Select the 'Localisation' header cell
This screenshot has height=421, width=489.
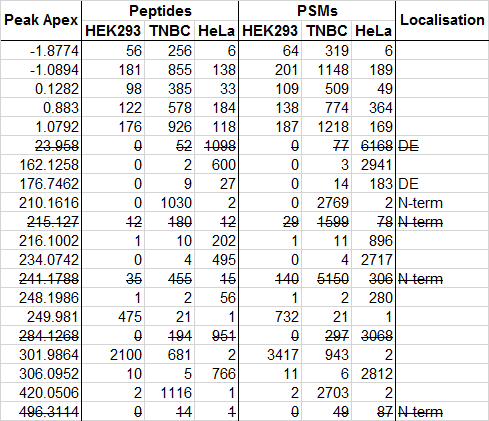click(x=442, y=20)
